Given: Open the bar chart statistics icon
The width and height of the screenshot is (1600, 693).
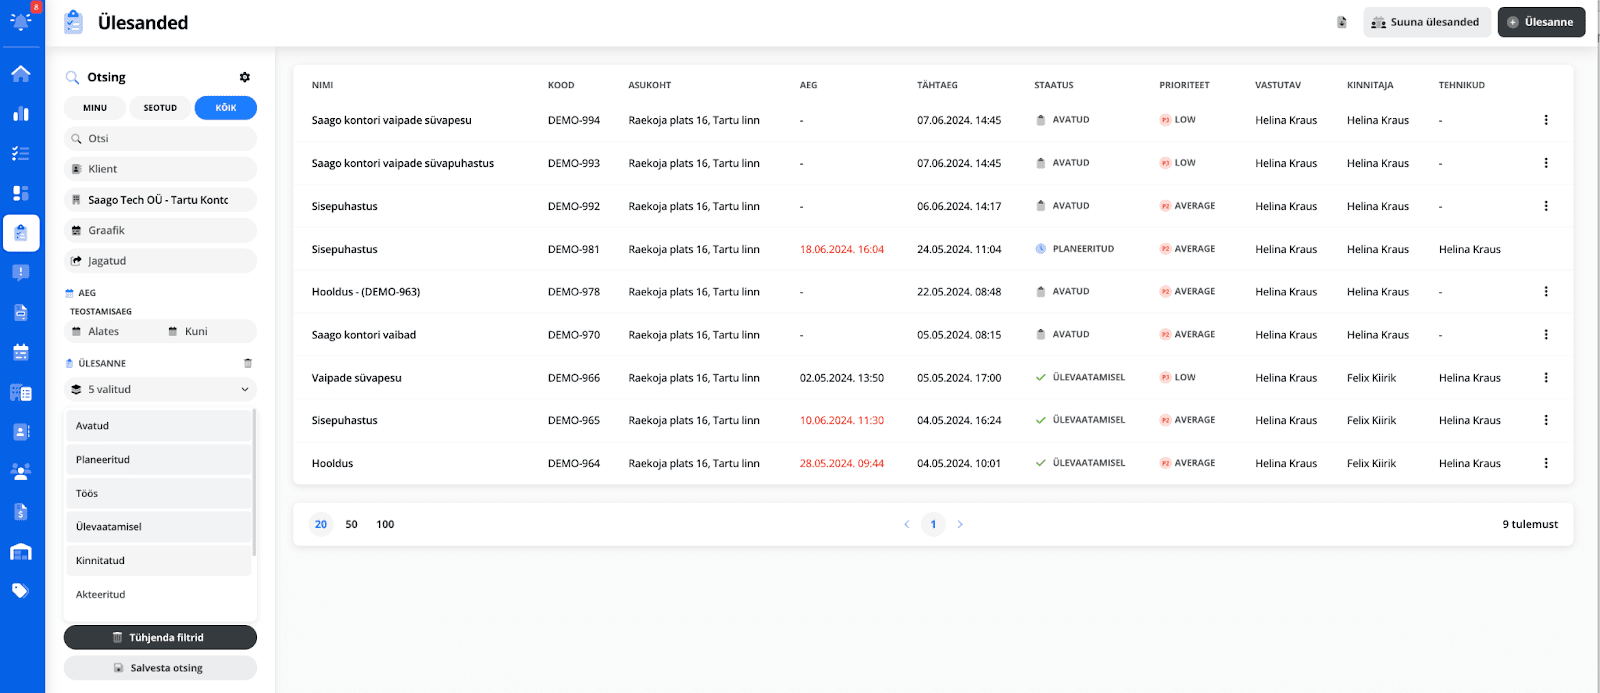Looking at the screenshot, I should click(21, 113).
